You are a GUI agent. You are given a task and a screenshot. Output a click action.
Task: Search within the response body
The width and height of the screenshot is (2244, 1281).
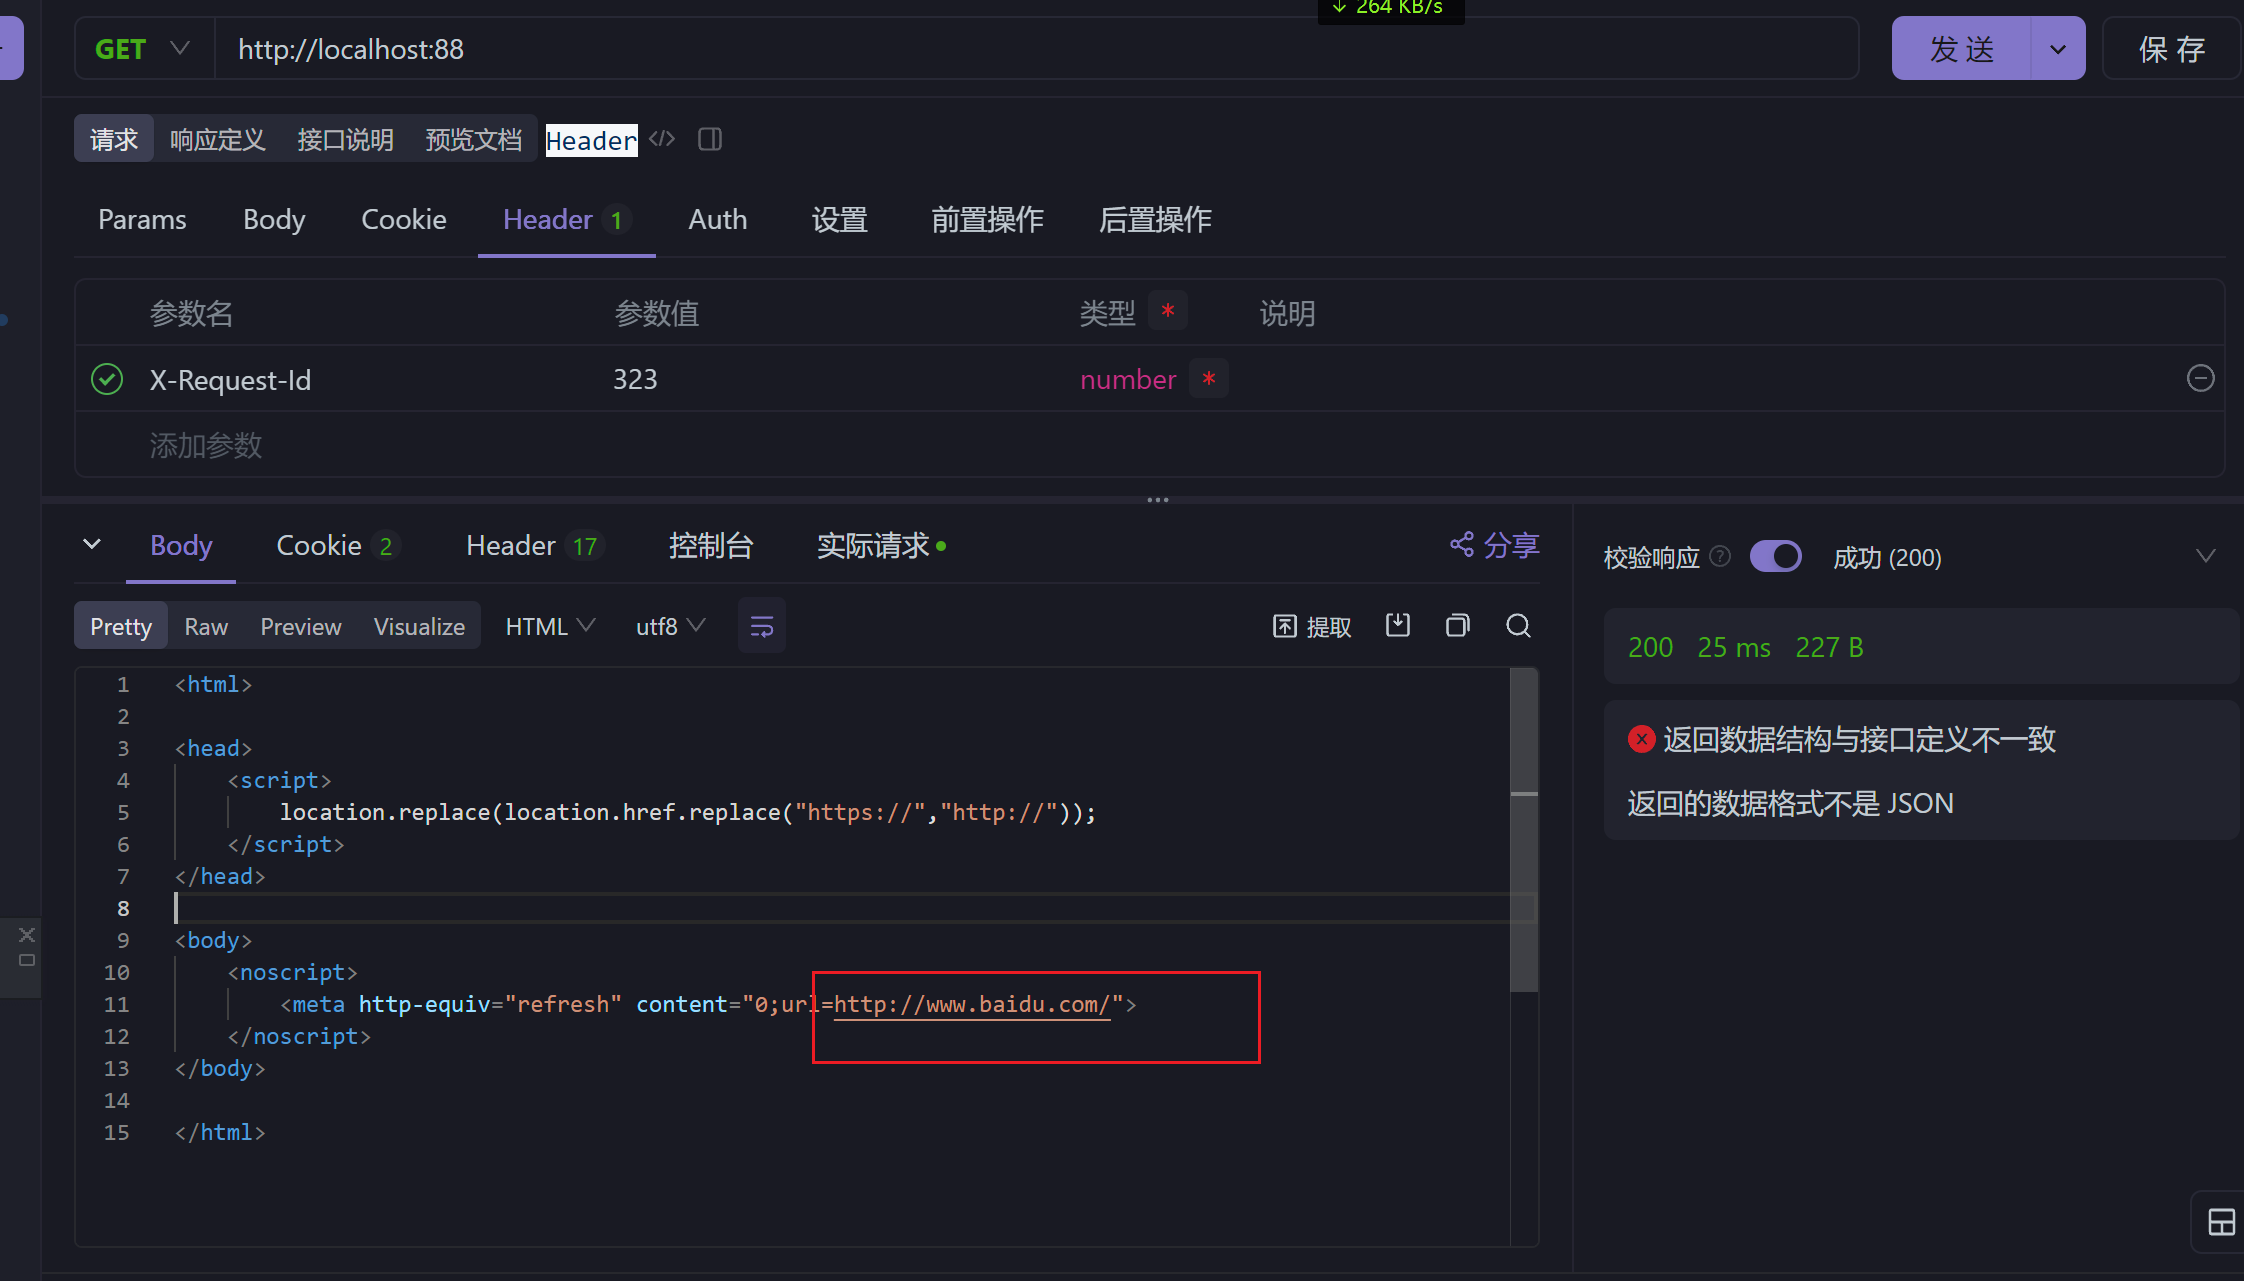(x=1518, y=626)
